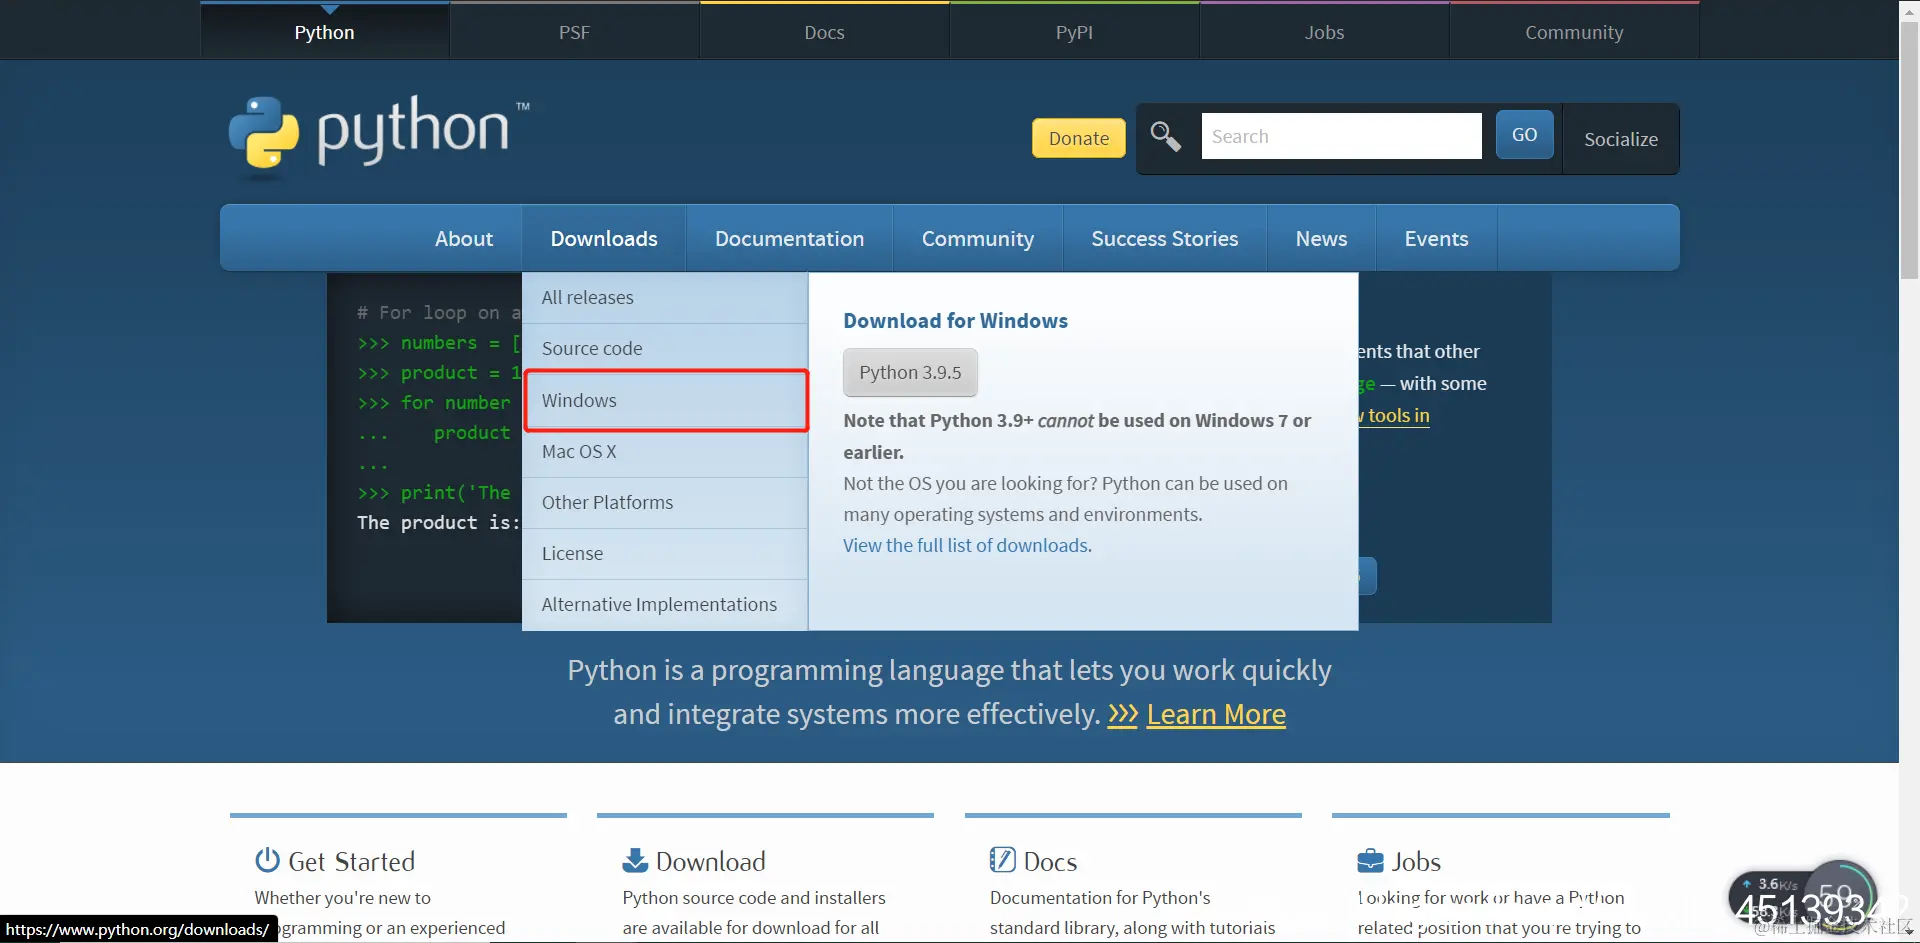Click the Docs section heading

1050,861
